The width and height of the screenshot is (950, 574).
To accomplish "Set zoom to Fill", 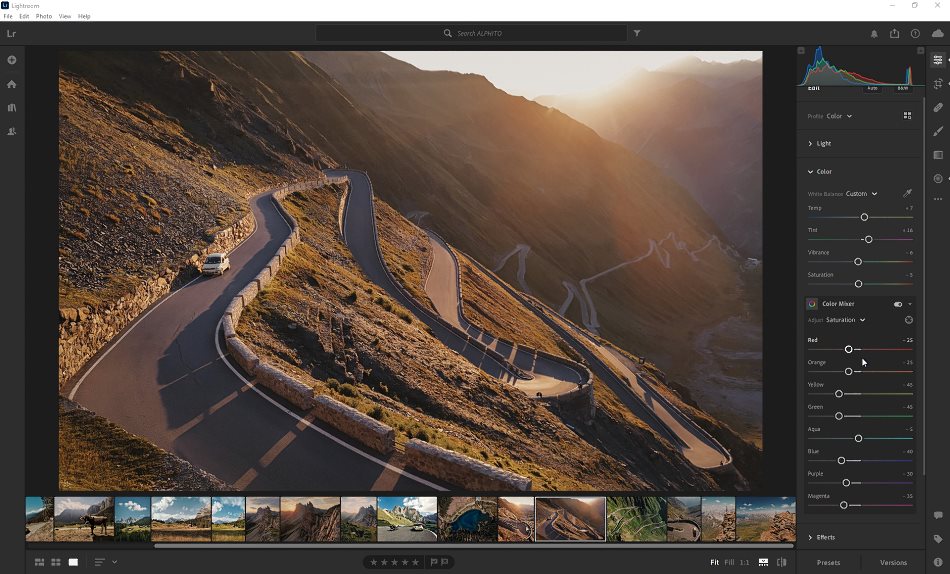I will (729, 562).
